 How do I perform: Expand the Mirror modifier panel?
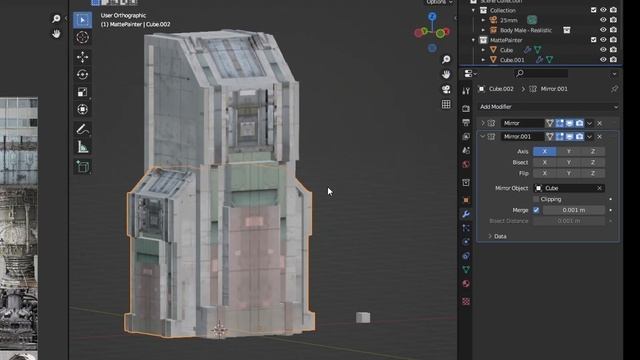coord(482,123)
